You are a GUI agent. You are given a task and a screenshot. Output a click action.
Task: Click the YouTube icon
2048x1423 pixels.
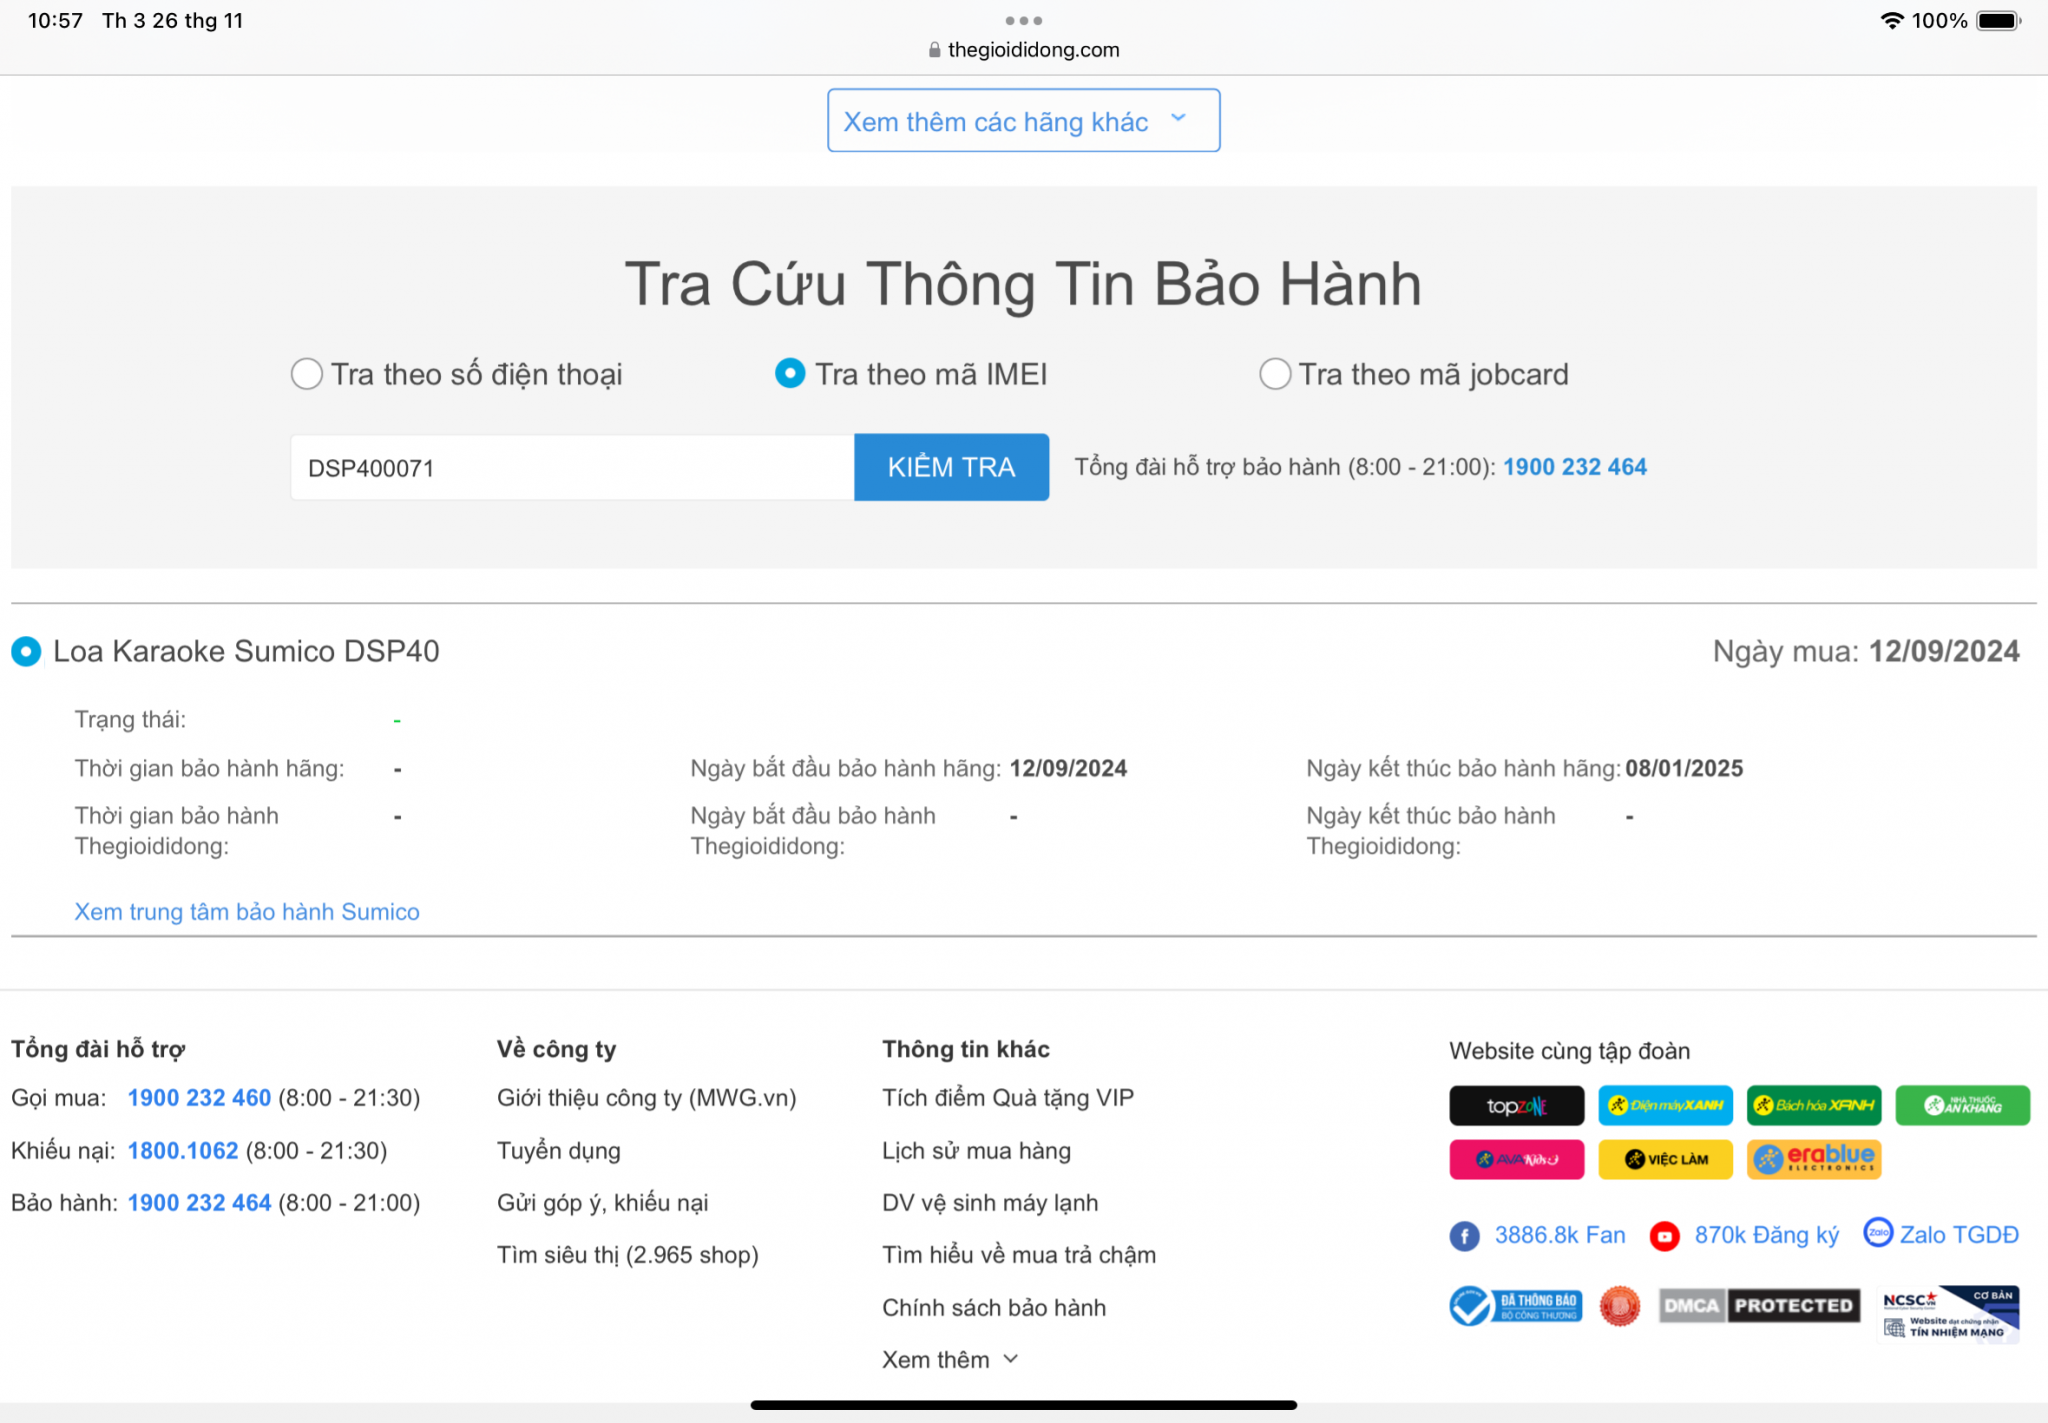click(x=1664, y=1236)
